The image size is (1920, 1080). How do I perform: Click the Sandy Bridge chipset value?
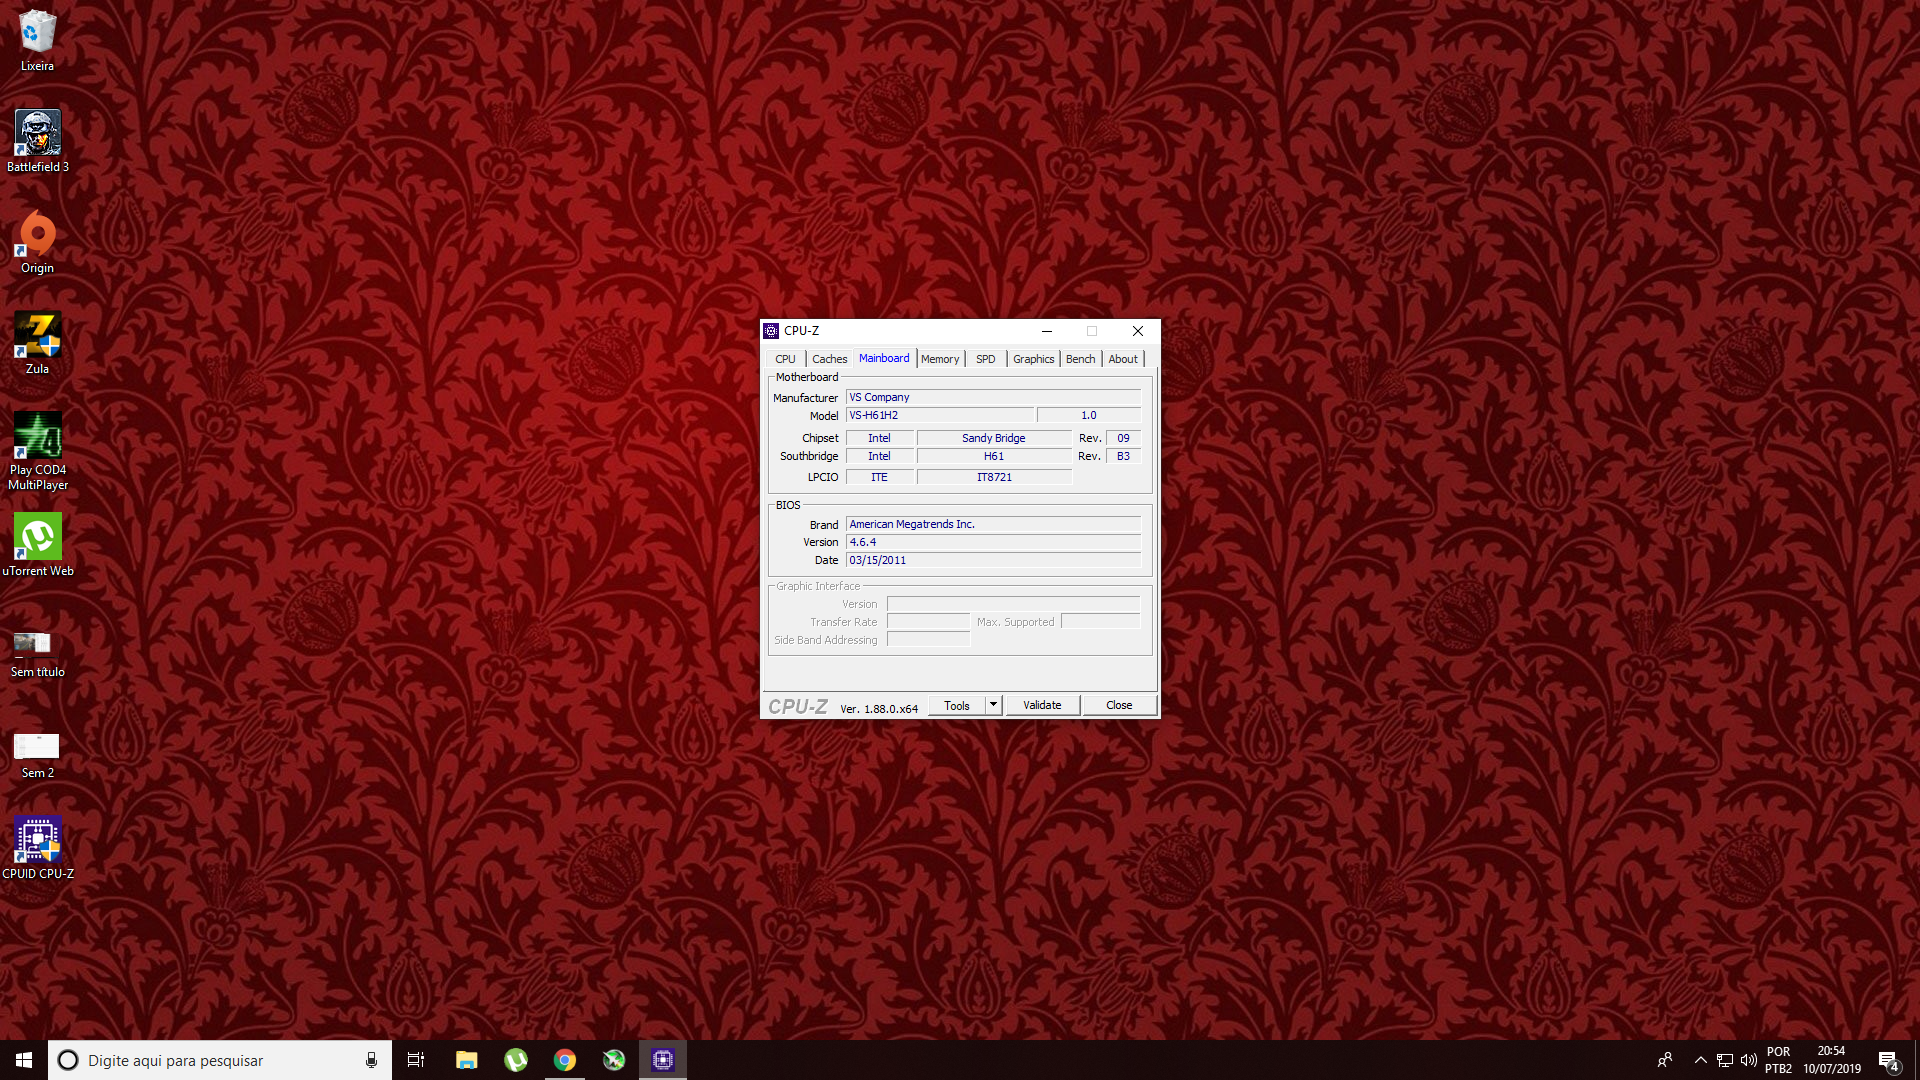(994, 438)
